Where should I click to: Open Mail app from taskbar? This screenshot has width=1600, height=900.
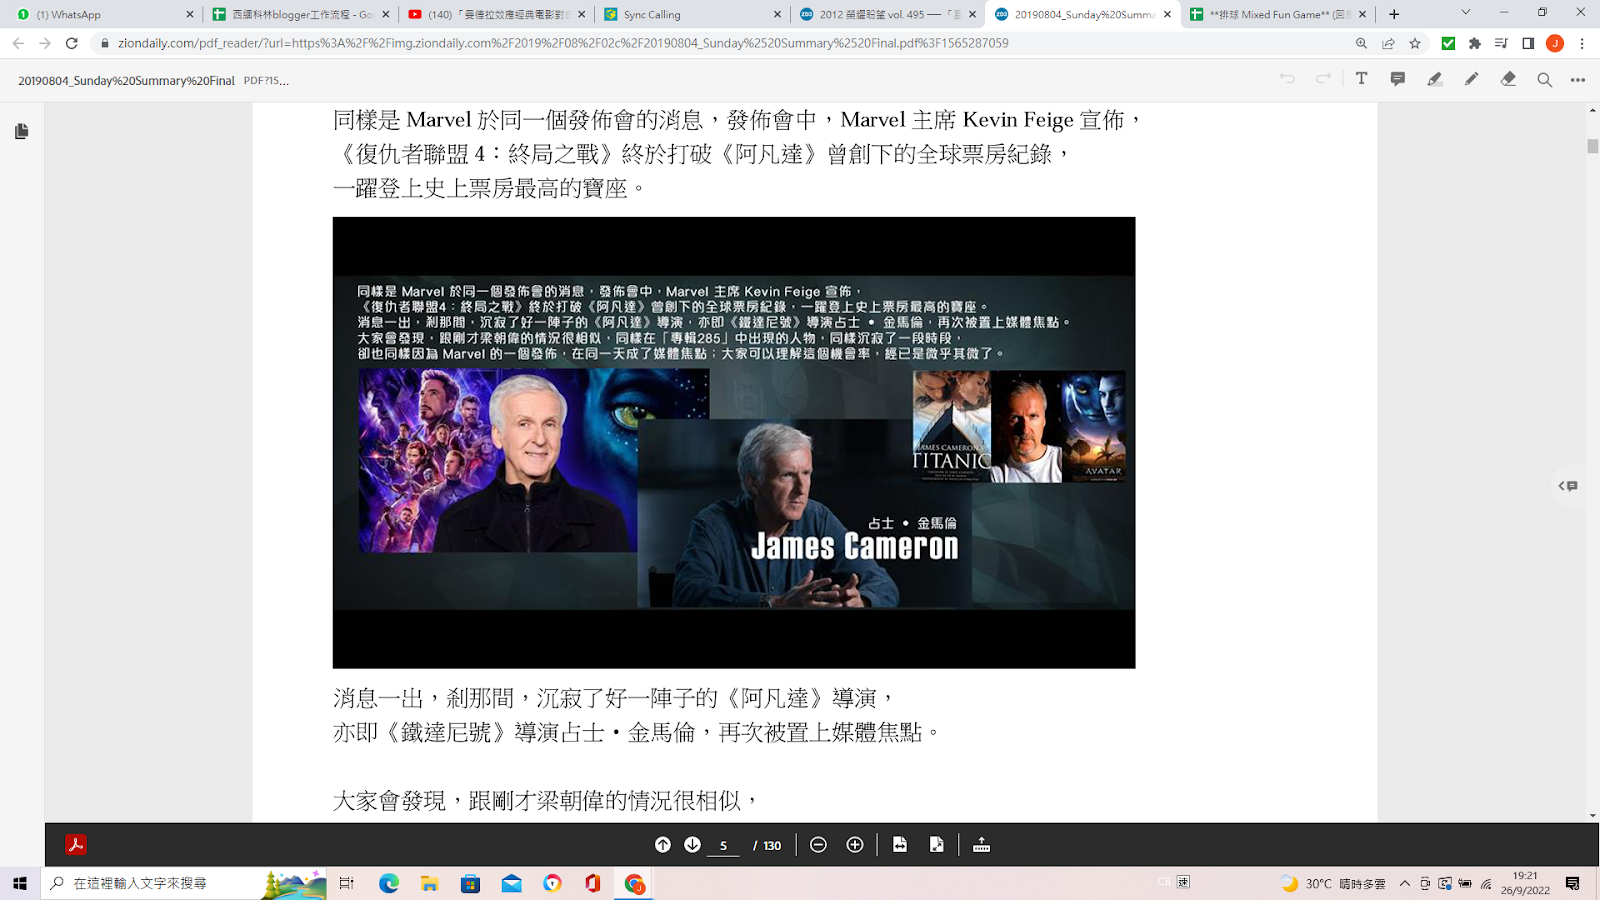pos(512,883)
